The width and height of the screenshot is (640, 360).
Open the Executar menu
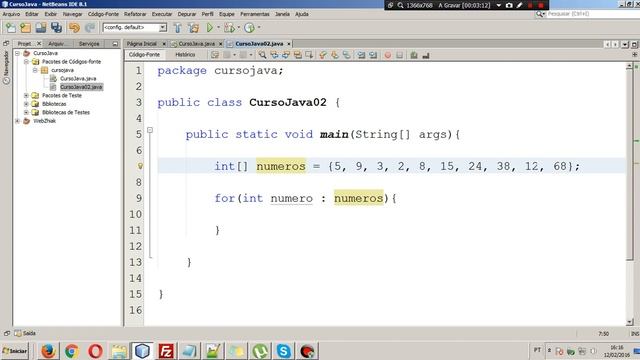(162, 14)
